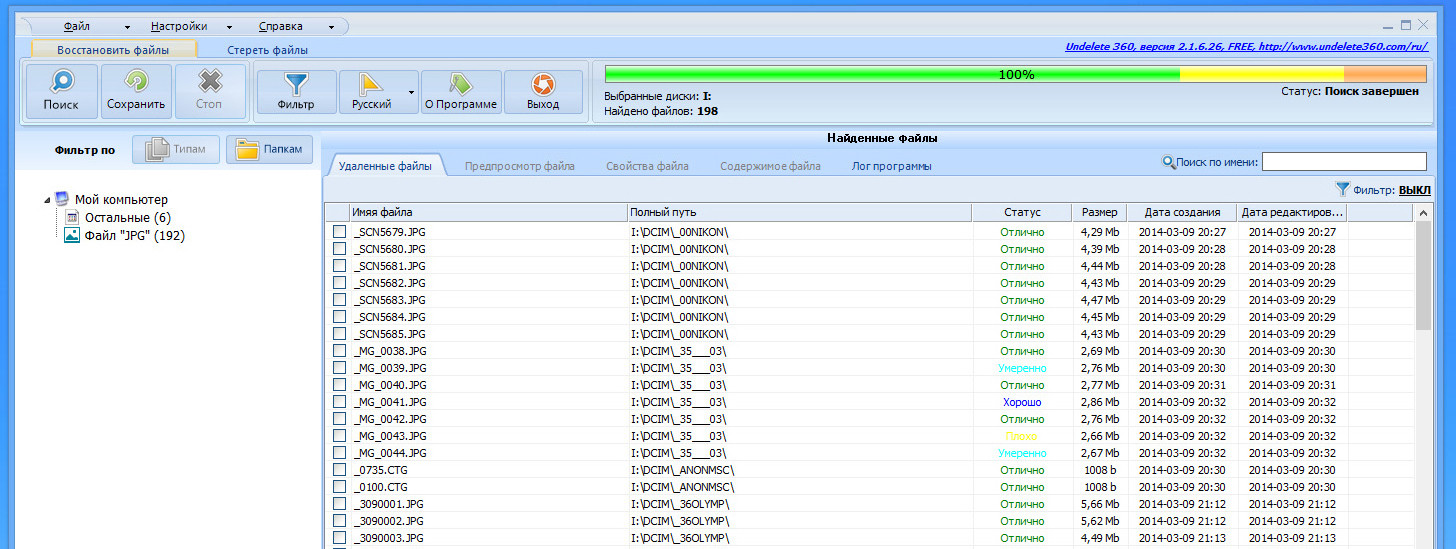Click the Поиск по имени input field

[x=1344, y=162]
